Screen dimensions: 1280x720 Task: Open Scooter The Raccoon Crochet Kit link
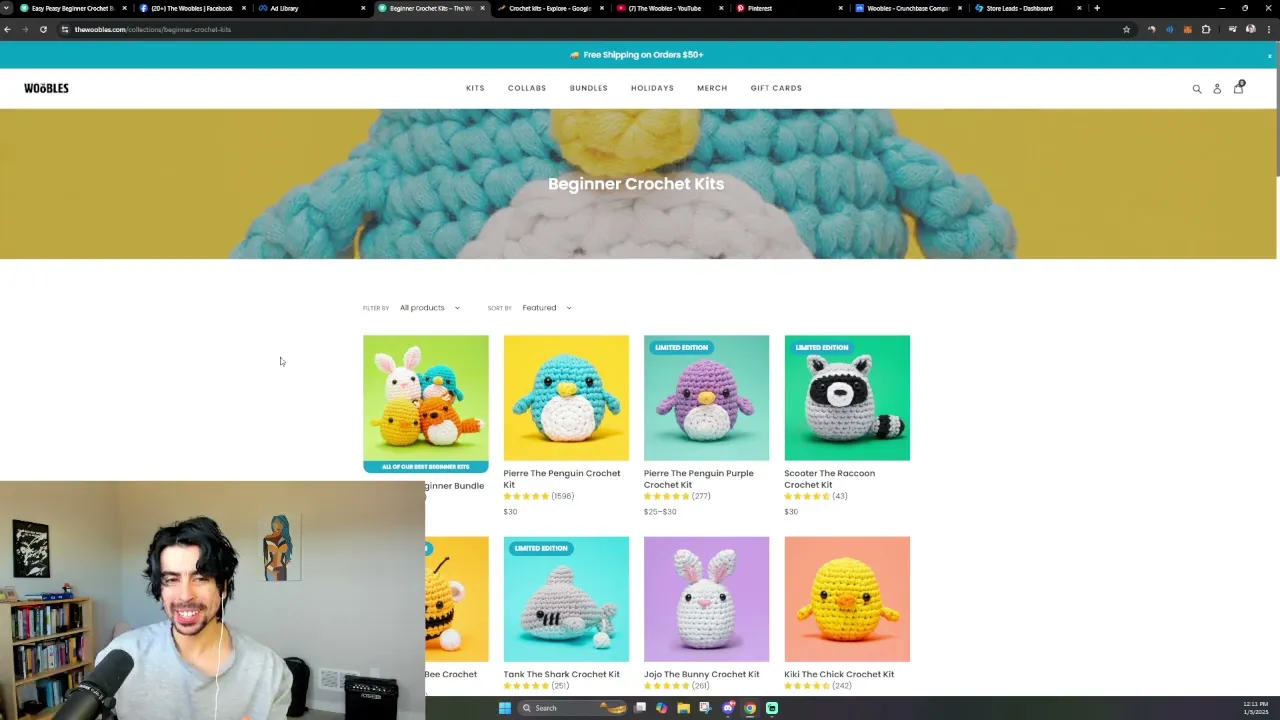829,479
